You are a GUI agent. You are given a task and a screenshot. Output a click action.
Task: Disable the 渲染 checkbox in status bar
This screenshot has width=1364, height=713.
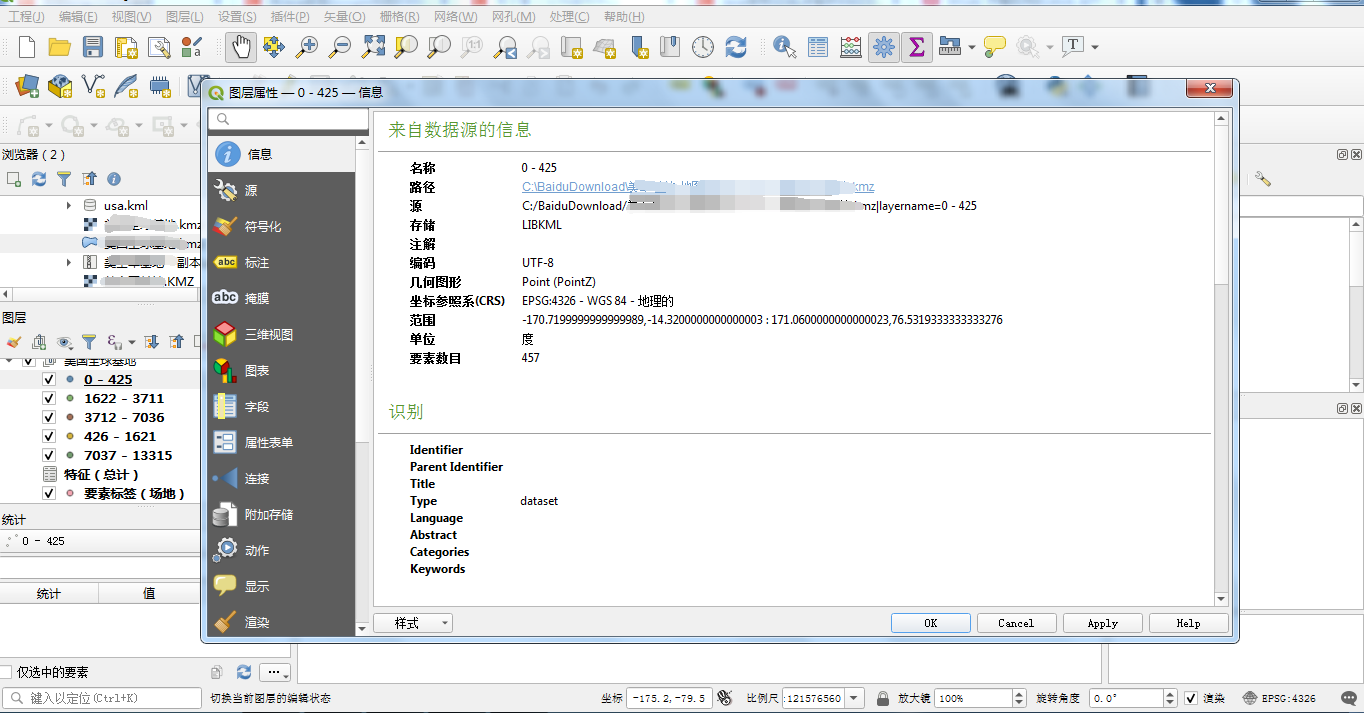click(1193, 697)
